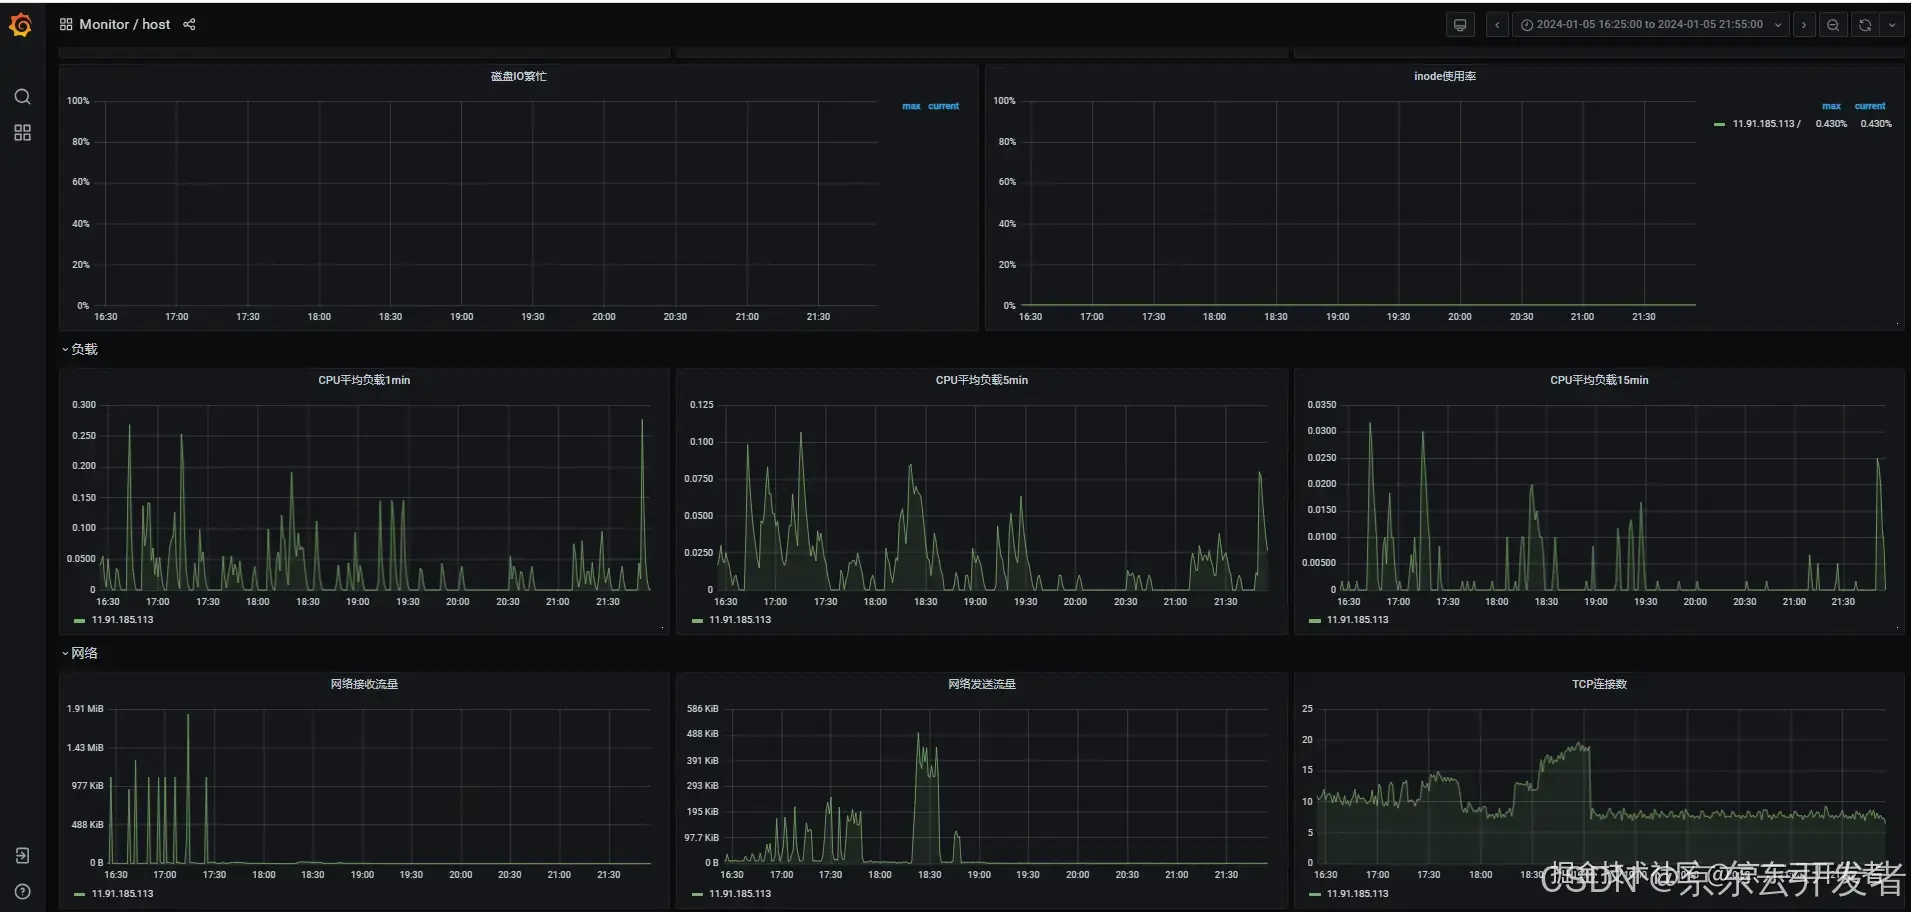Screen dimensions: 1911x912
Task: Open the Grafana home logo
Action: [x=21, y=24]
